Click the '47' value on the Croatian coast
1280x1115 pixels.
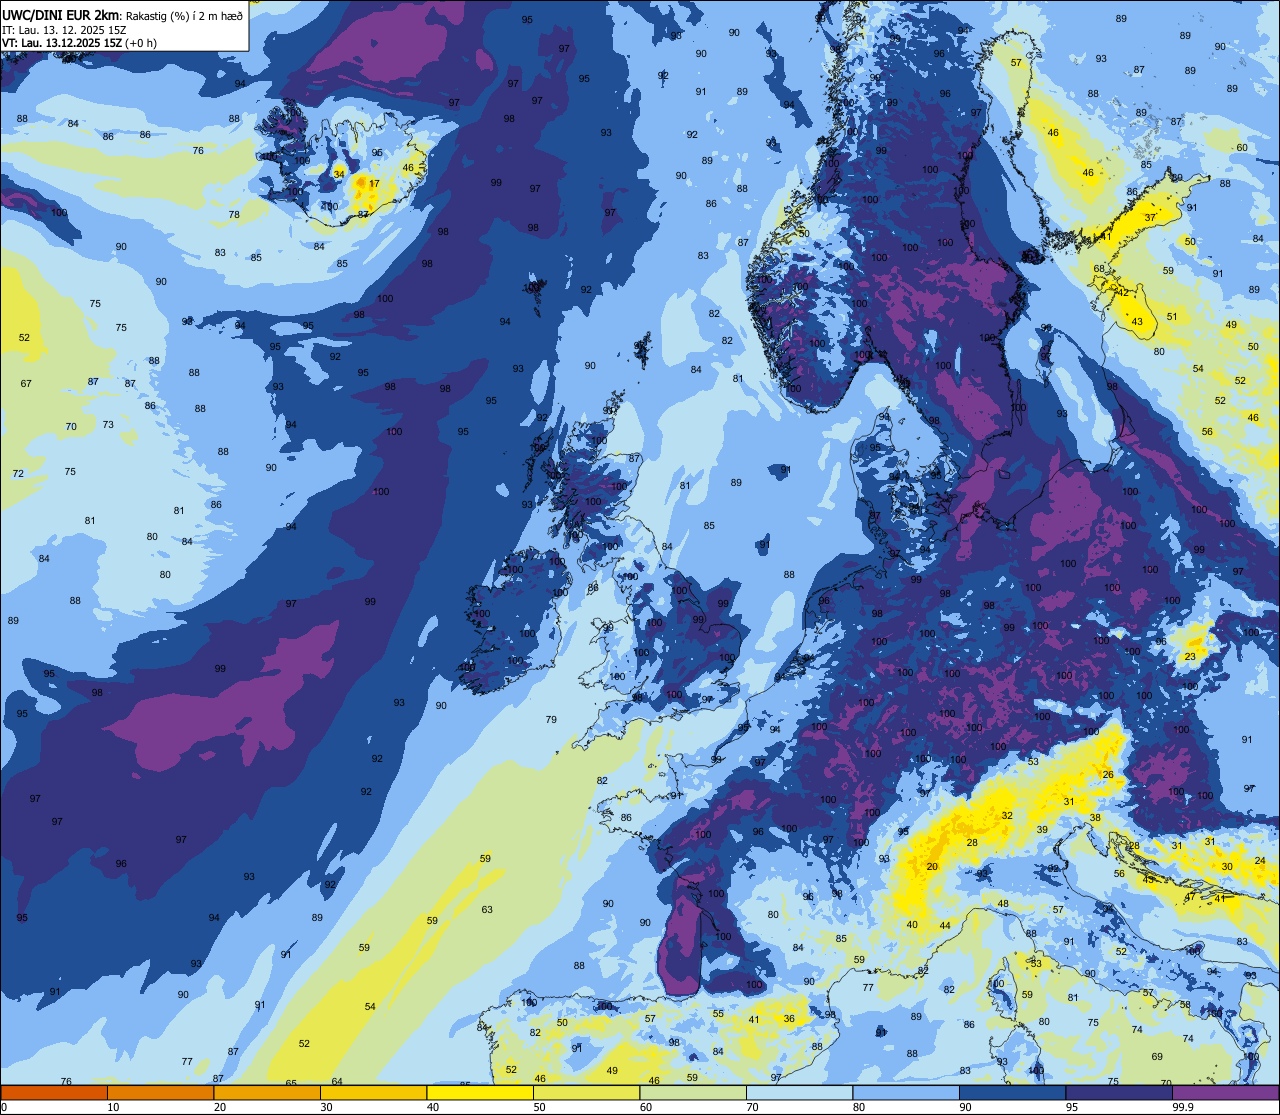(x=1190, y=898)
